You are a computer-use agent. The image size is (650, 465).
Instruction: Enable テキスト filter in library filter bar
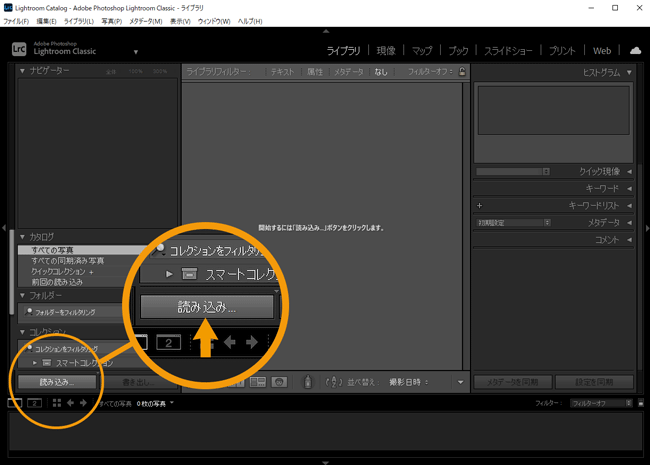(282, 72)
